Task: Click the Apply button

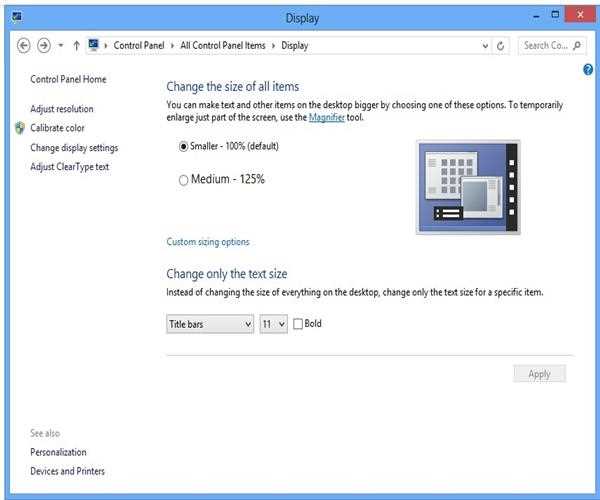Action: pyautogui.click(x=539, y=374)
